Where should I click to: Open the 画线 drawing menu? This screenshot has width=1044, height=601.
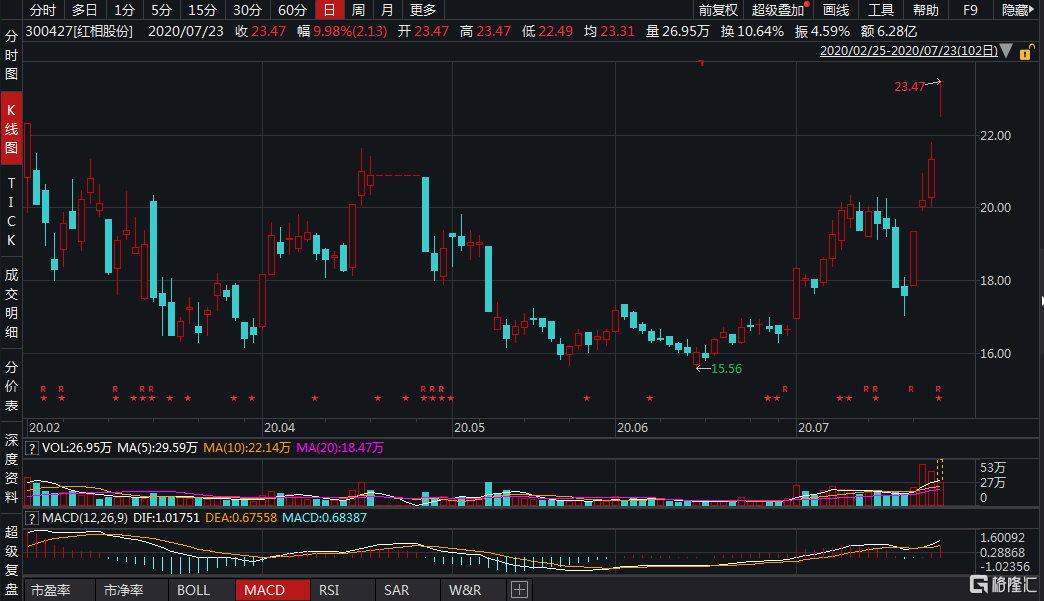(835, 10)
